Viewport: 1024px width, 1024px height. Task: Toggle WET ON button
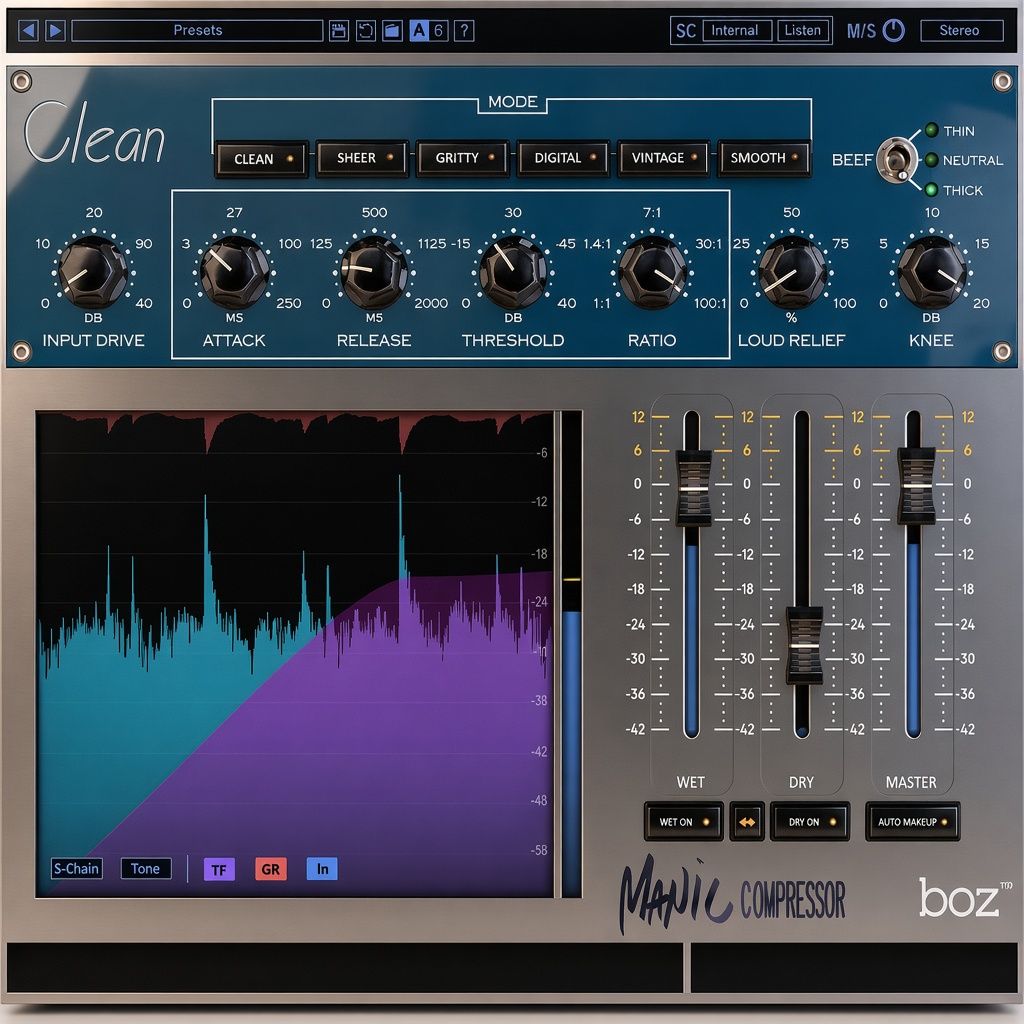683,822
